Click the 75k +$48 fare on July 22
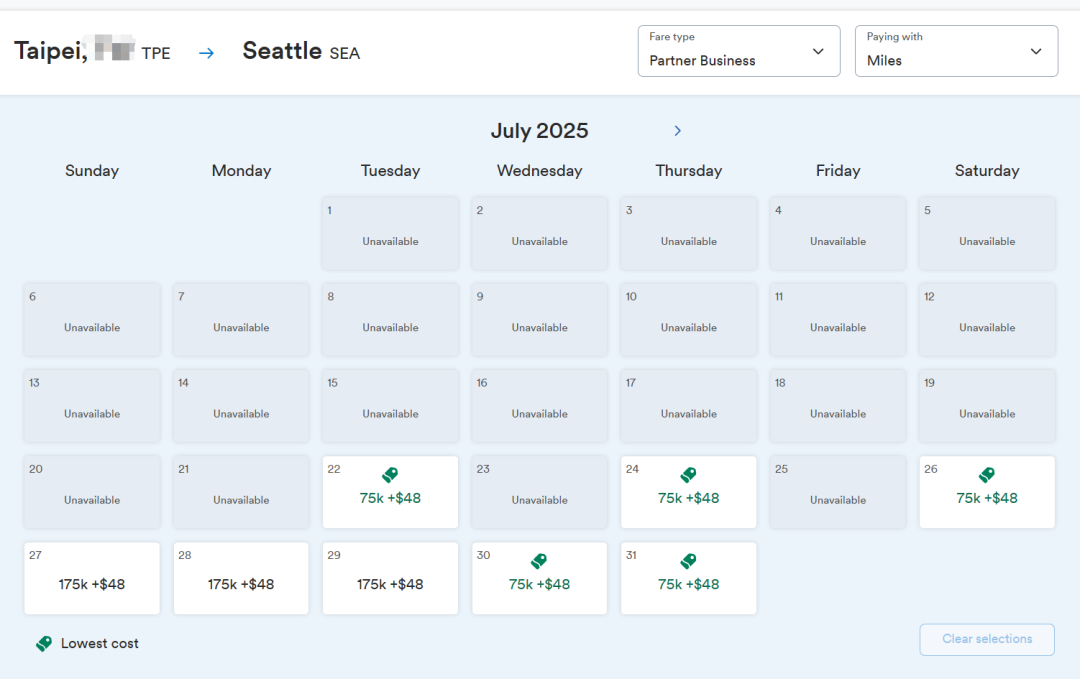 point(390,498)
